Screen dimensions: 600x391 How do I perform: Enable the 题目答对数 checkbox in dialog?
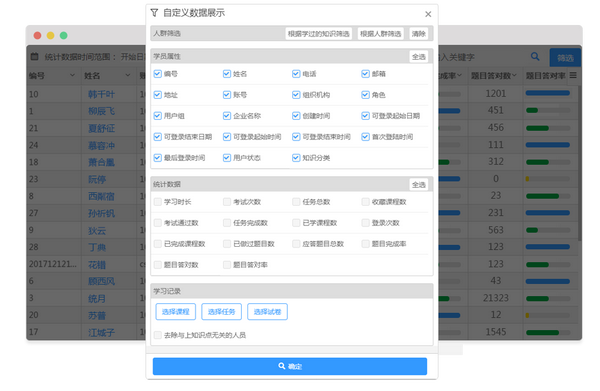[158, 265]
